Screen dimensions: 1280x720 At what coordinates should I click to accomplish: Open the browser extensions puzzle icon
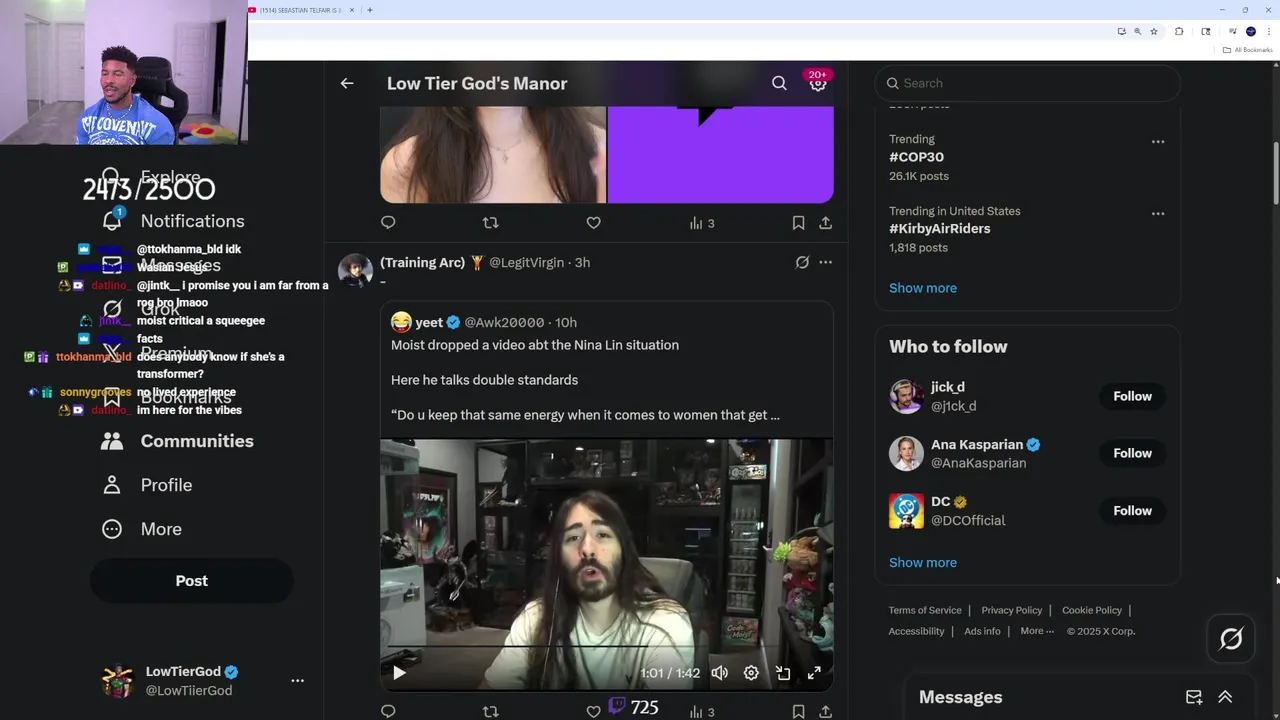(x=1179, y=31)
